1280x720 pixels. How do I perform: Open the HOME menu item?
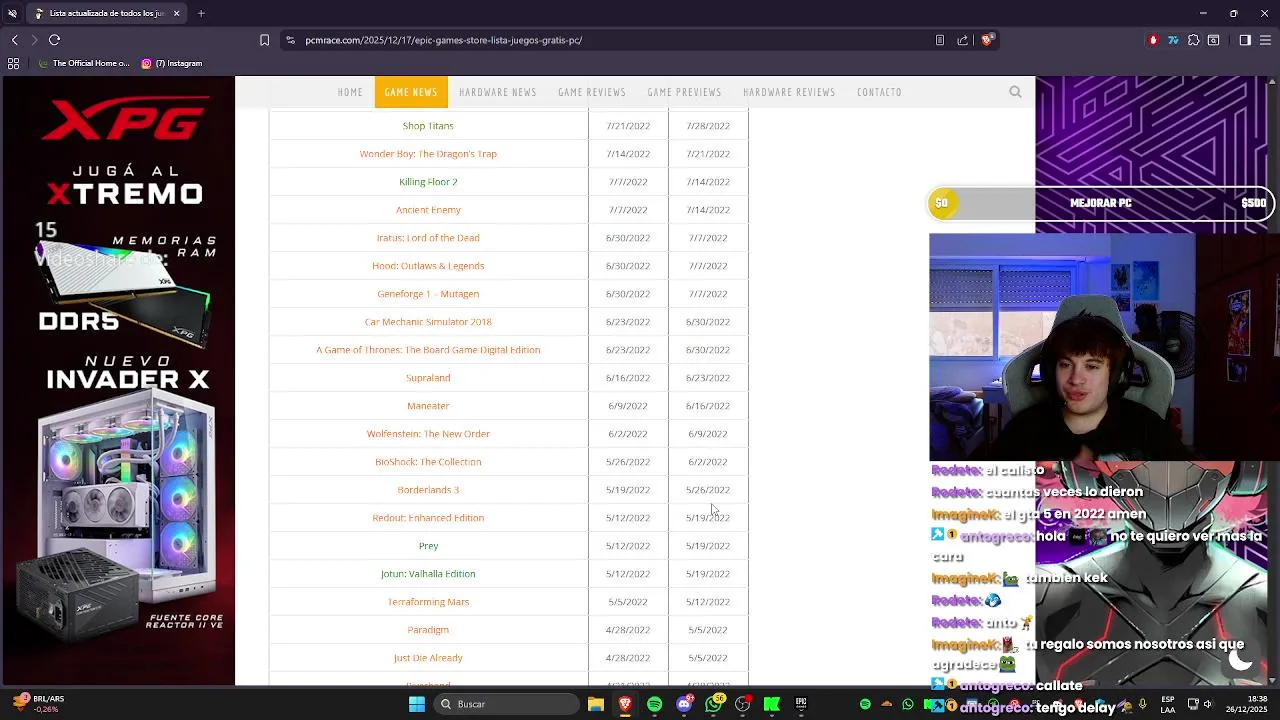350,92
